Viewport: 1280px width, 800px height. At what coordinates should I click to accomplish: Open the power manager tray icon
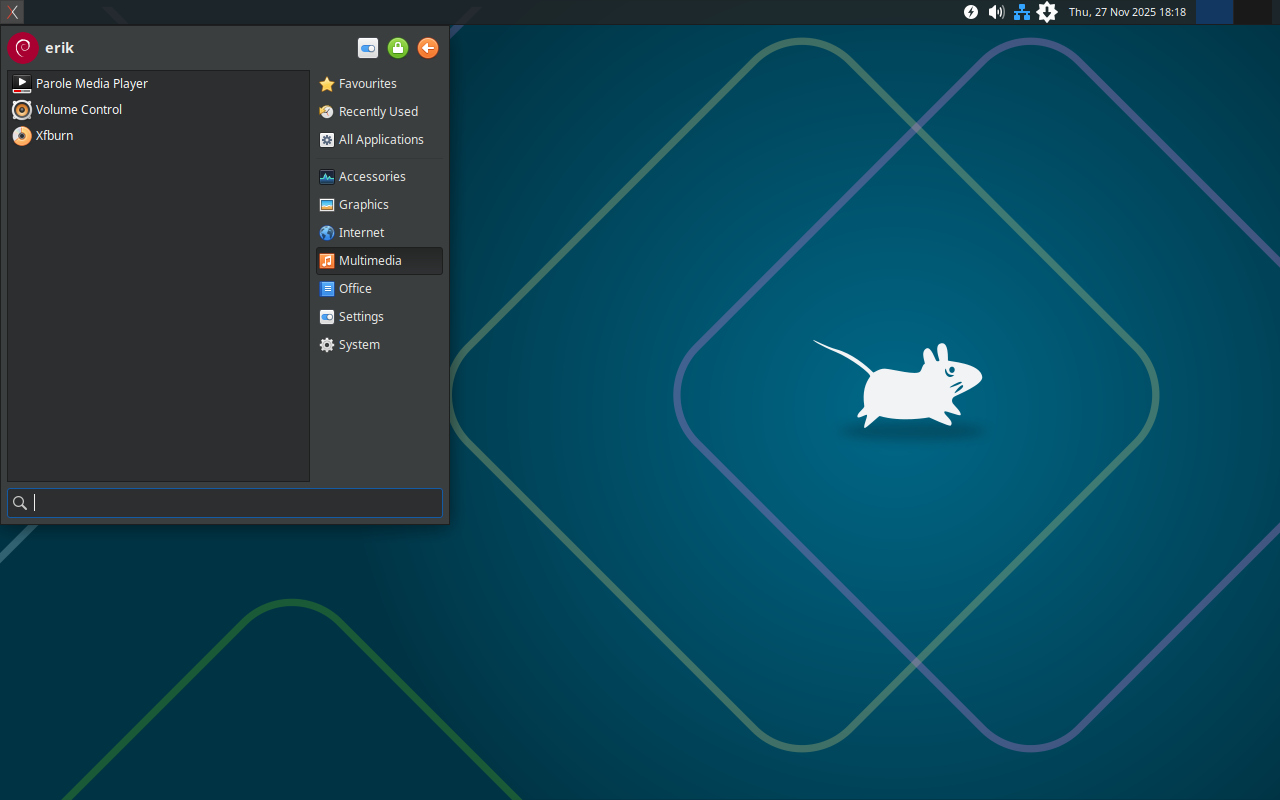tap(970, 12)
